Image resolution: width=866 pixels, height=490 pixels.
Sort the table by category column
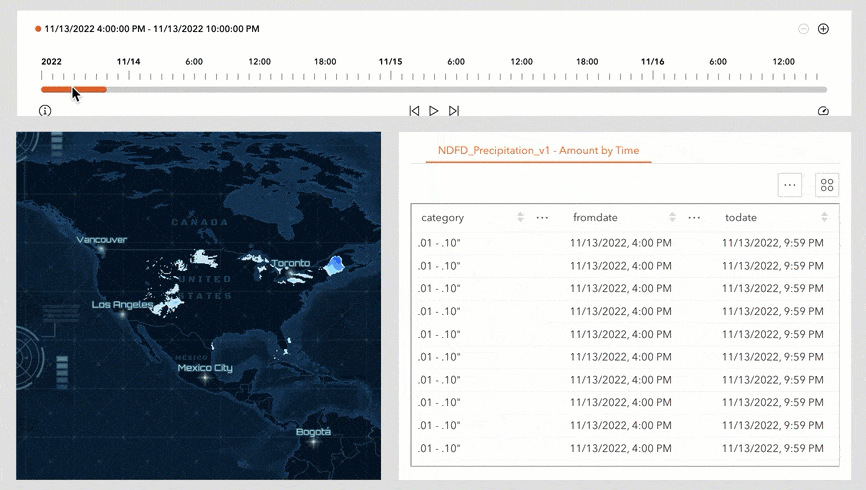coord(520,217)
